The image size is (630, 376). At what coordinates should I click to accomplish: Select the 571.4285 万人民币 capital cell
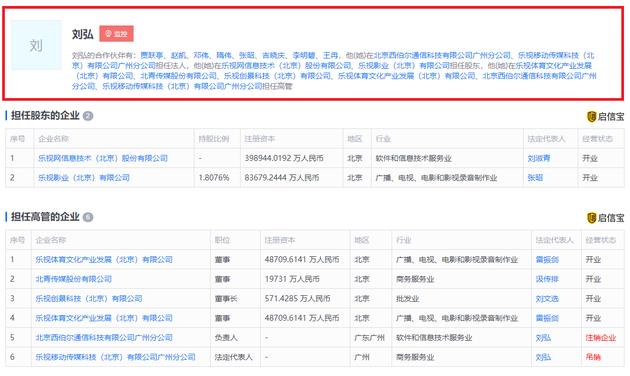[298, 298]
